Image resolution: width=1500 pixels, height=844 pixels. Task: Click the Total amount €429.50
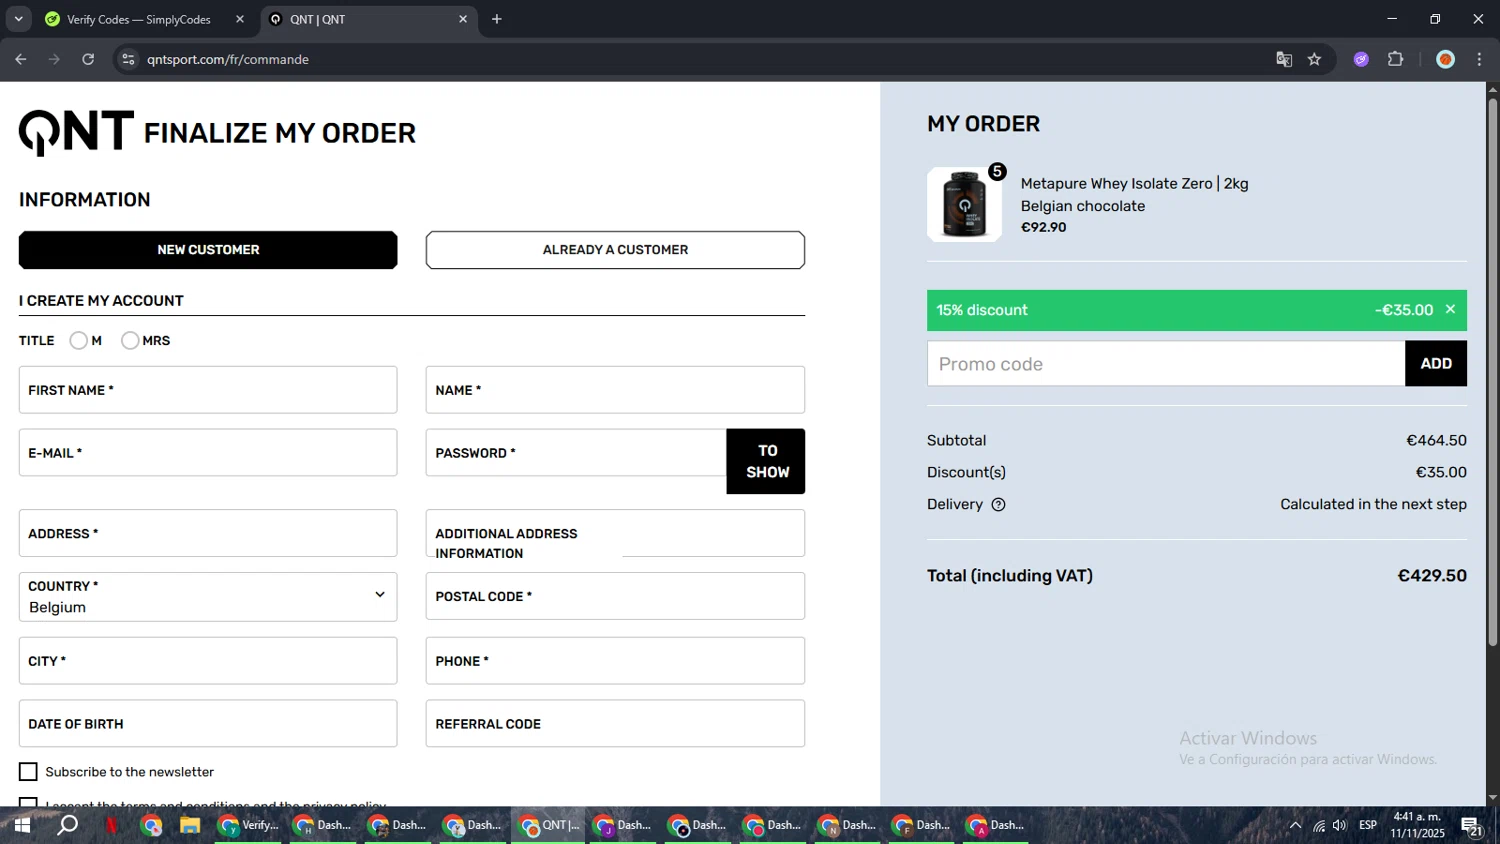point(1432,576)
